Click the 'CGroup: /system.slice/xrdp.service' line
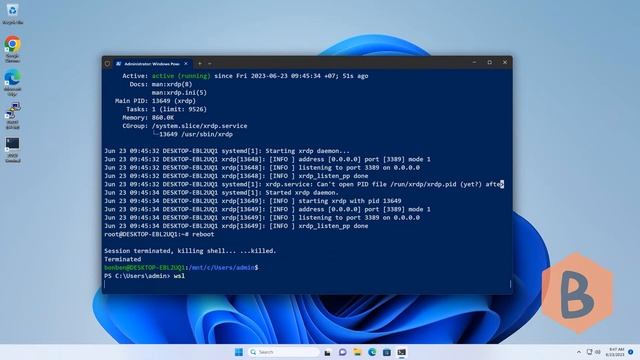 [x=184, y=126]
